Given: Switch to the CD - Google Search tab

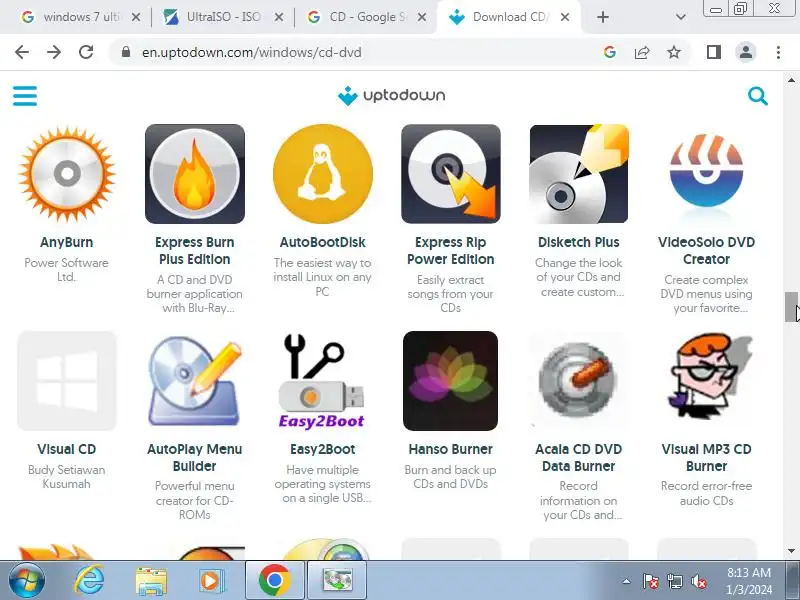Looking at the screenshot, I should tap(357, 17).
